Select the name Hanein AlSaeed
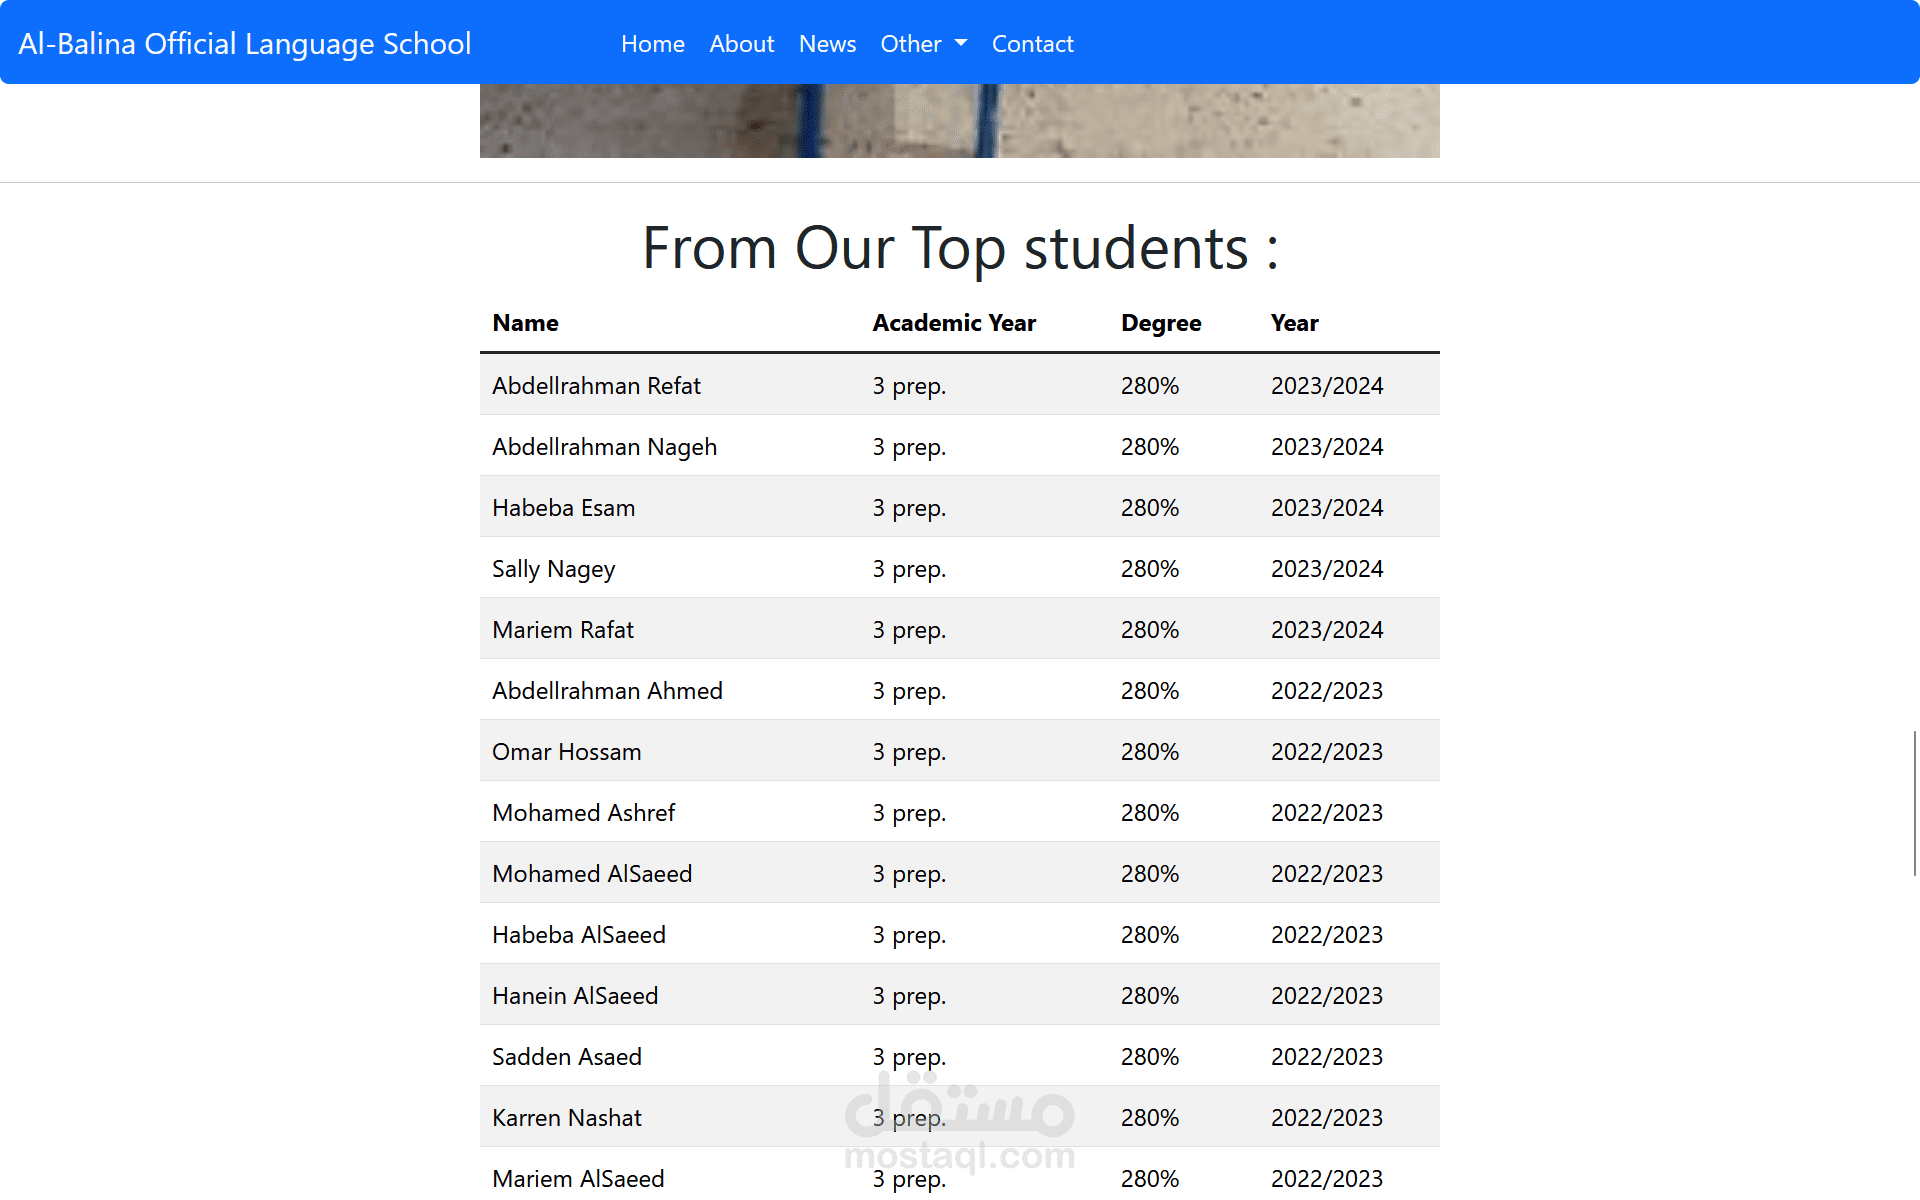This screenshot has height=1200, width=1920. [x=575, y=996]
